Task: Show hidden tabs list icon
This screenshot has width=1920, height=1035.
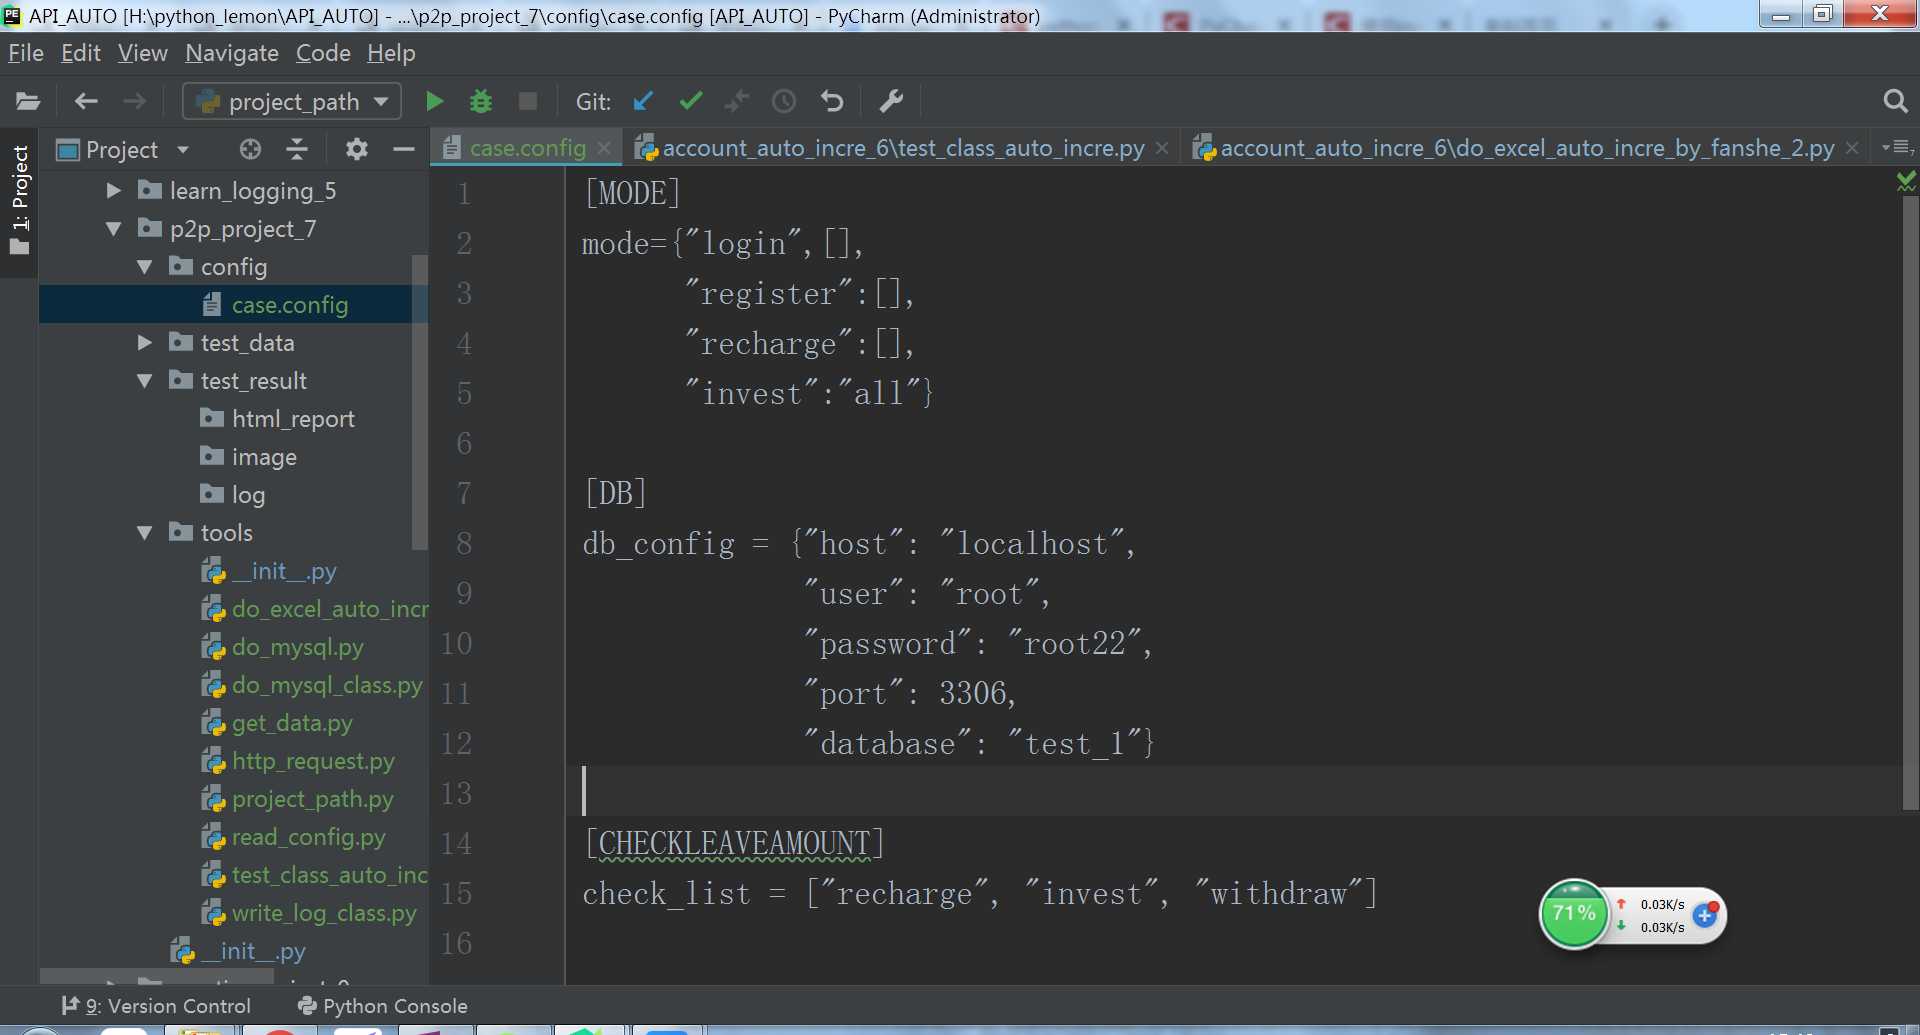Action: (1897, 148)
